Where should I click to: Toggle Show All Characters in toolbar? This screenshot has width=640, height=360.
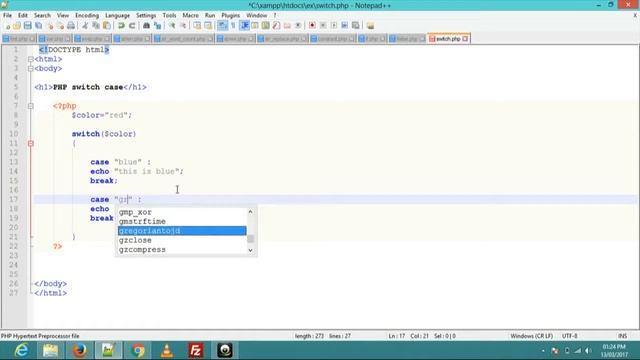point(233,26)
